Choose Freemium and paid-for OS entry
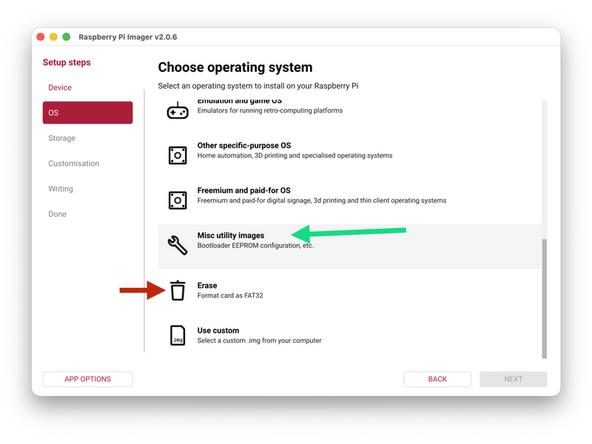592x444 pixels. click(350, 200)
